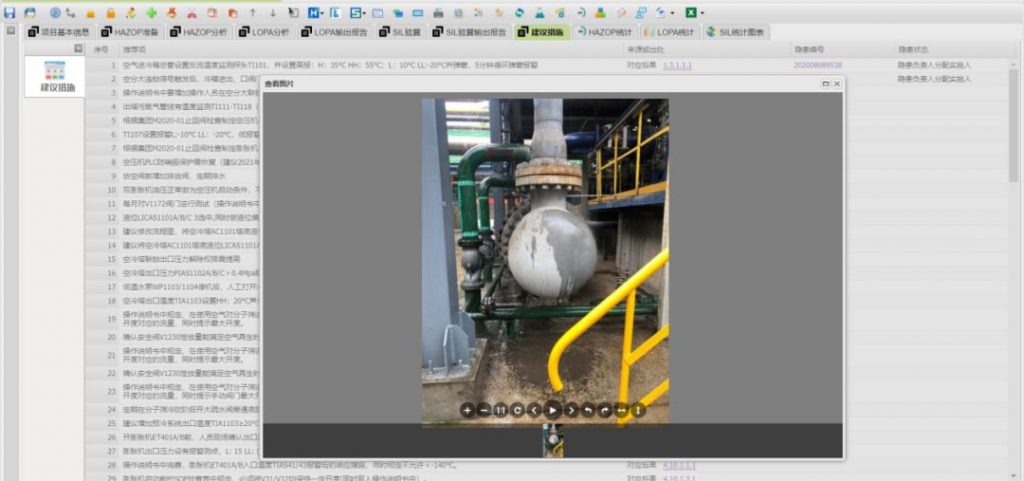The height and width of the screenshot is (481, 1024).
Task: Zoom in on the photo viewer image
Action: tap(467, 410)
